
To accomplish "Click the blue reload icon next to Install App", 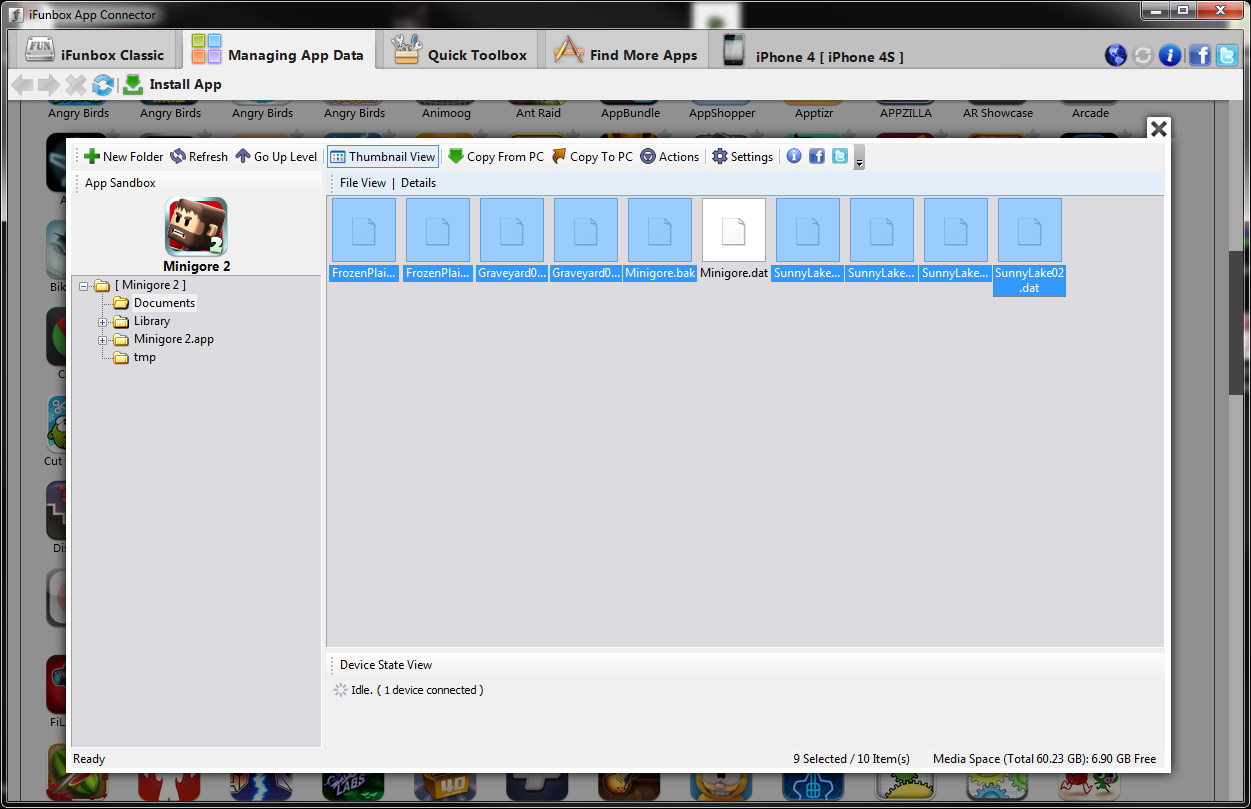I will pos(103,85).
